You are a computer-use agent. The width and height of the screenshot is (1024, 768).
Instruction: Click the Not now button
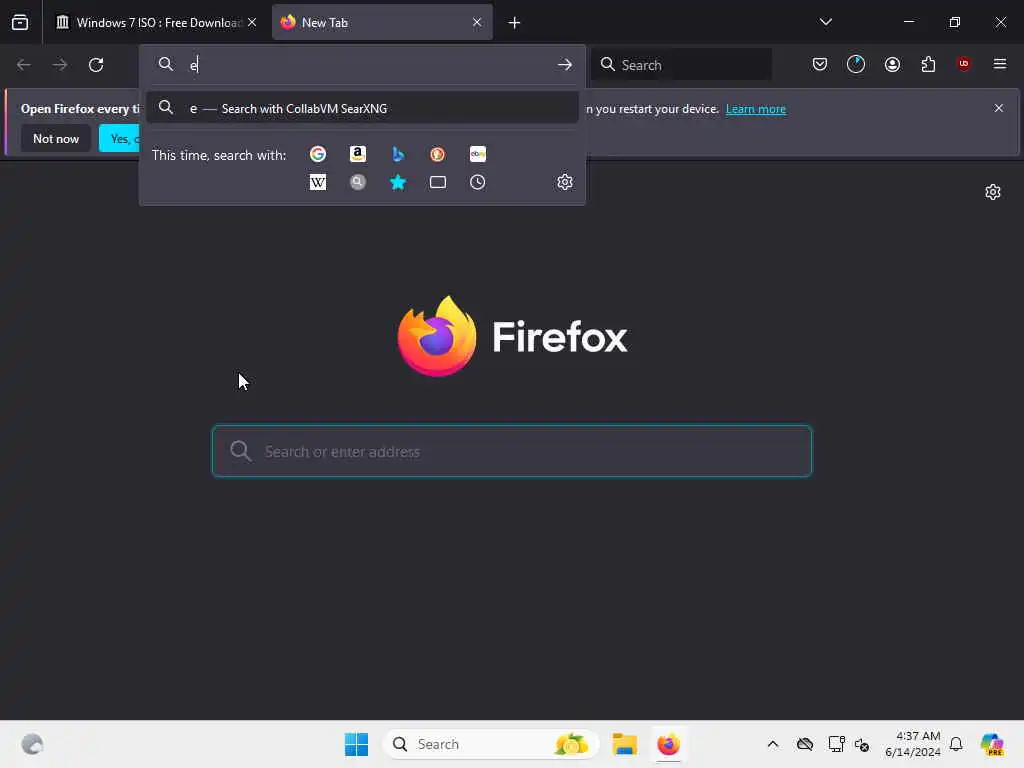pos(56,138)
